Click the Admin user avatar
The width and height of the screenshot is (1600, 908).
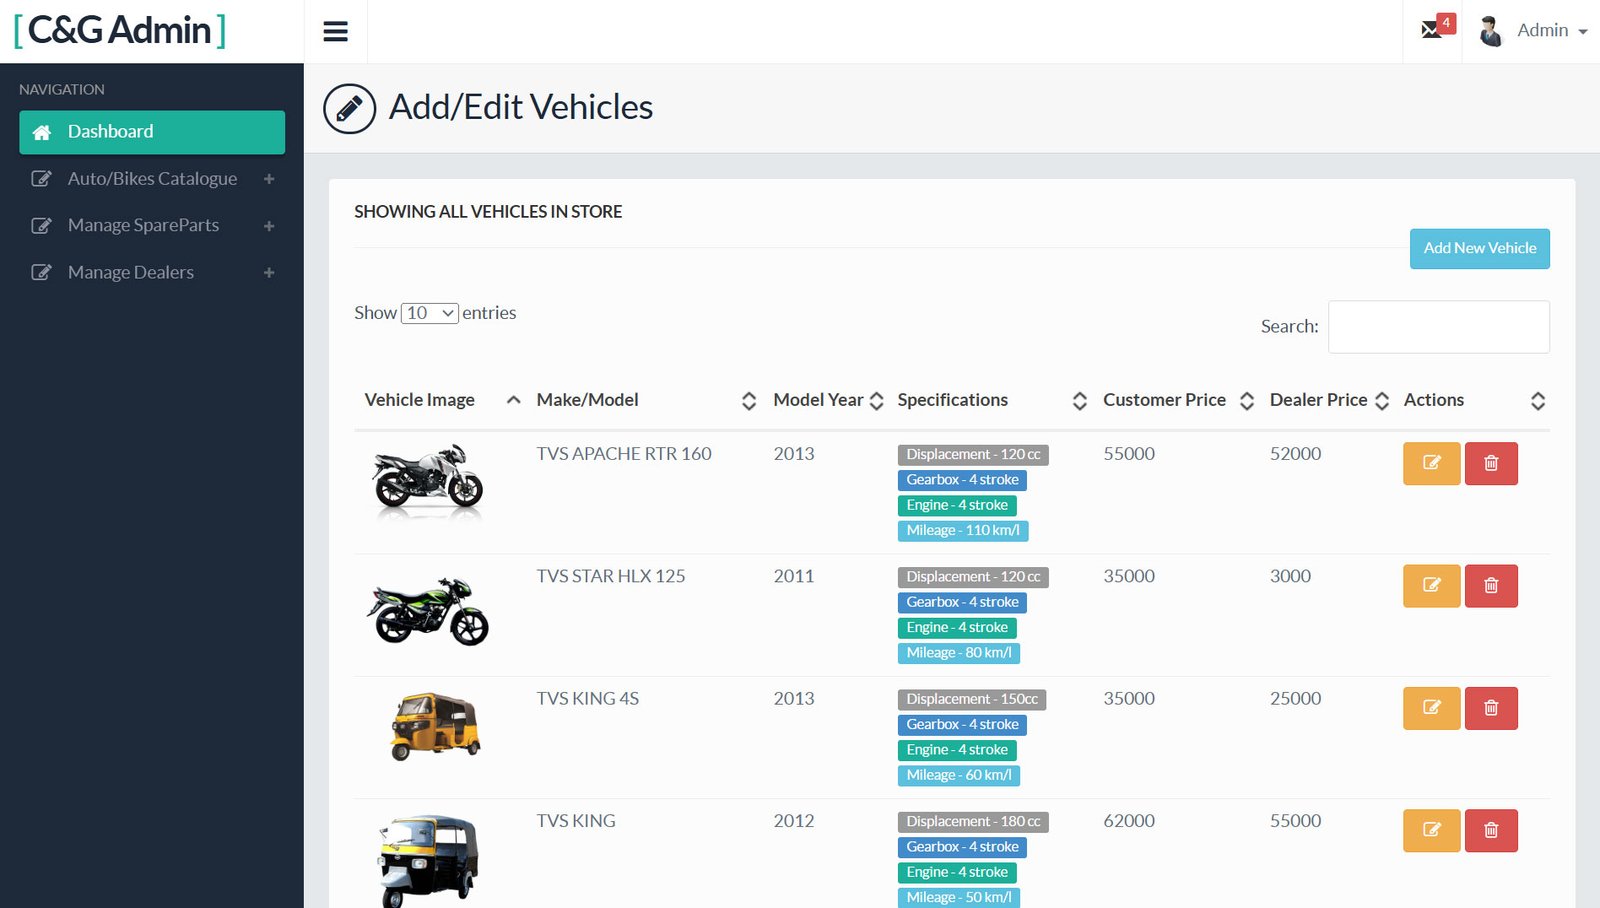click(x=1491, y=31)
